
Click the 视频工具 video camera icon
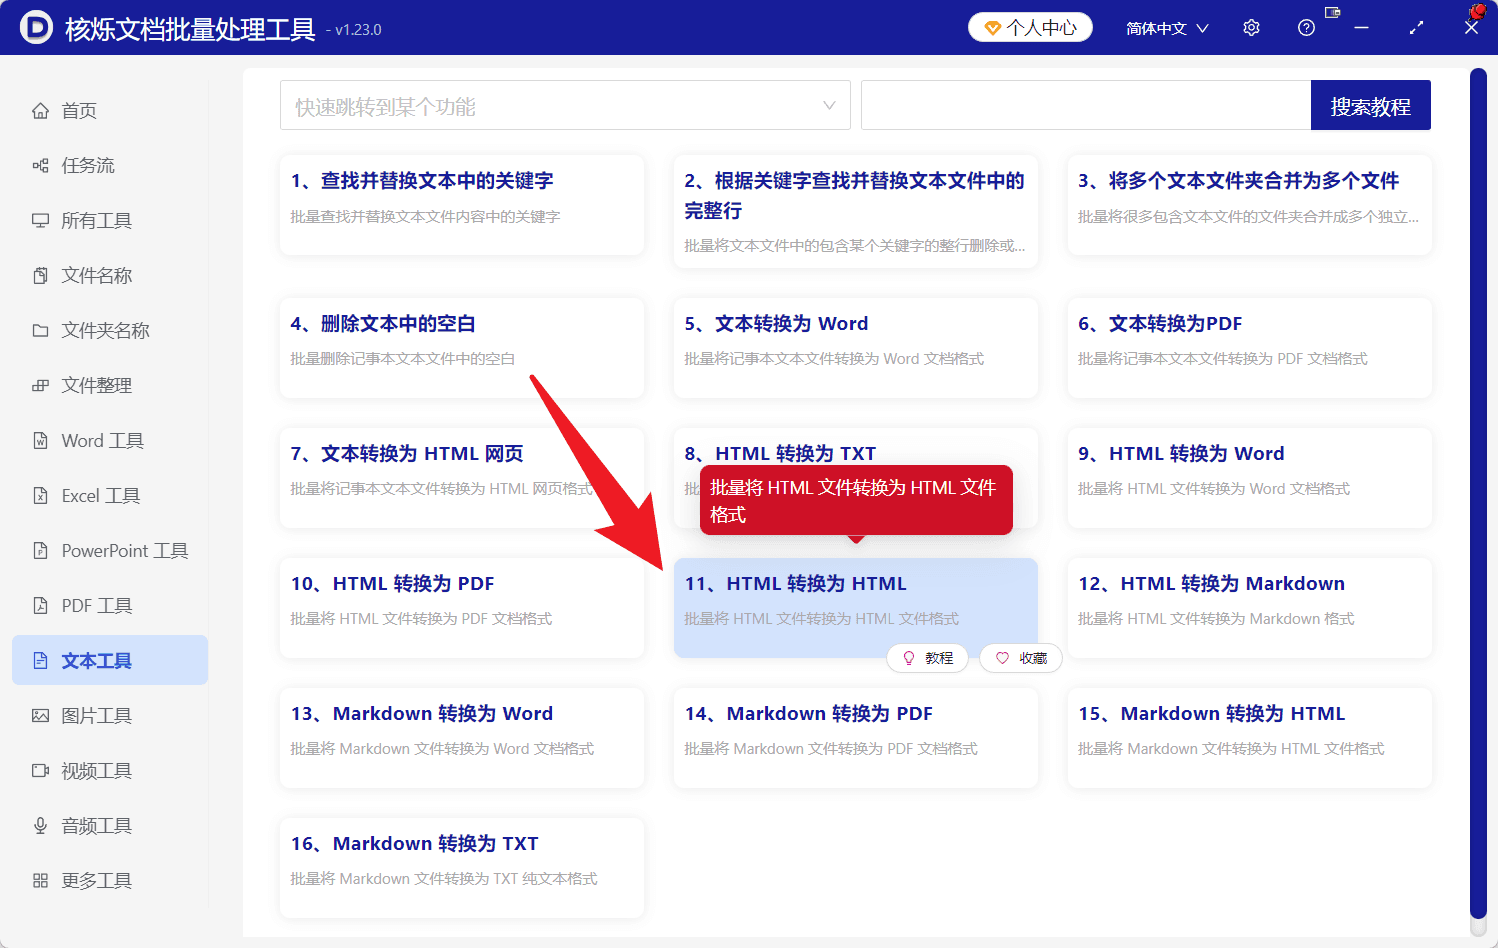(40, 770)
